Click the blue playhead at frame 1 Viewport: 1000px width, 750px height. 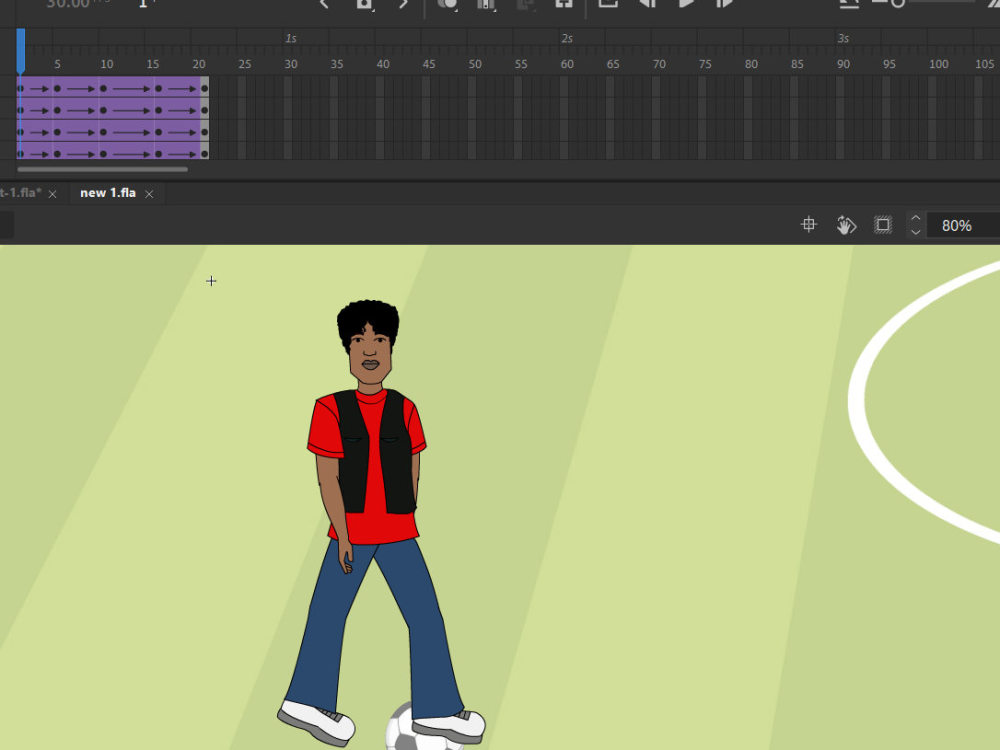20,51
